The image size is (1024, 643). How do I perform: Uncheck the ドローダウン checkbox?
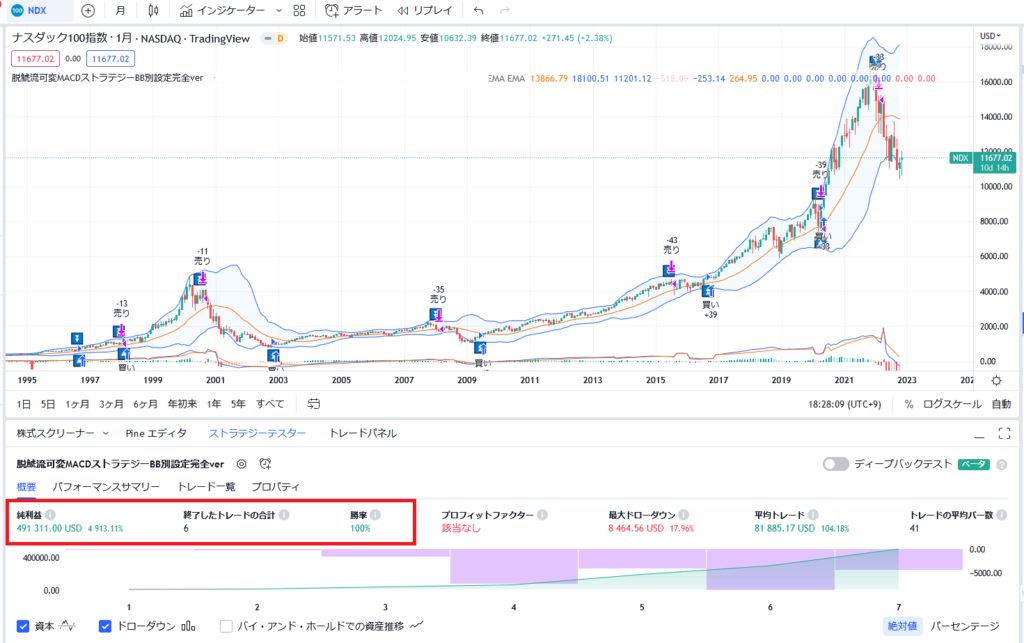(x=104, y=626)
